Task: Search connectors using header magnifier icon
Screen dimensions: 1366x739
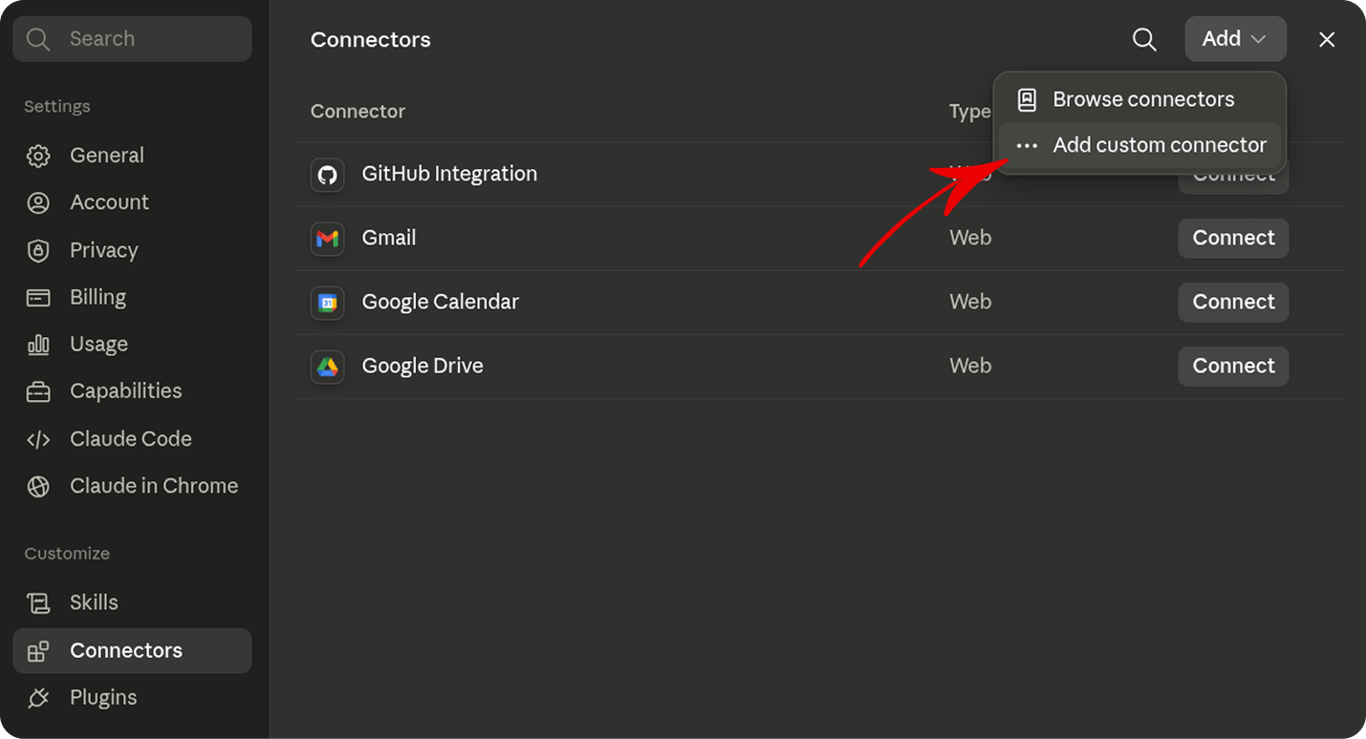Action: click(1144, 39)
